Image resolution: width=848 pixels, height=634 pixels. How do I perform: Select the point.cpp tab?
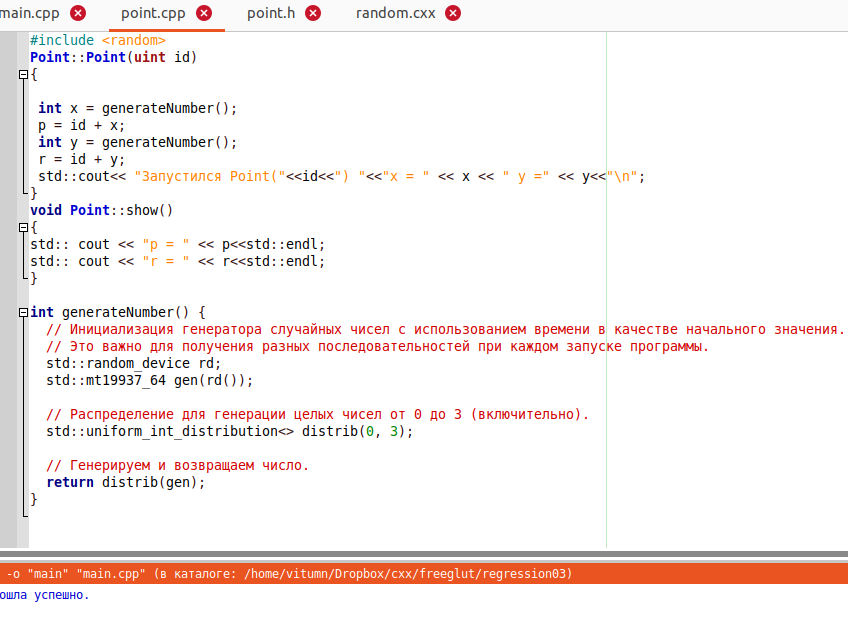(153, 13)
